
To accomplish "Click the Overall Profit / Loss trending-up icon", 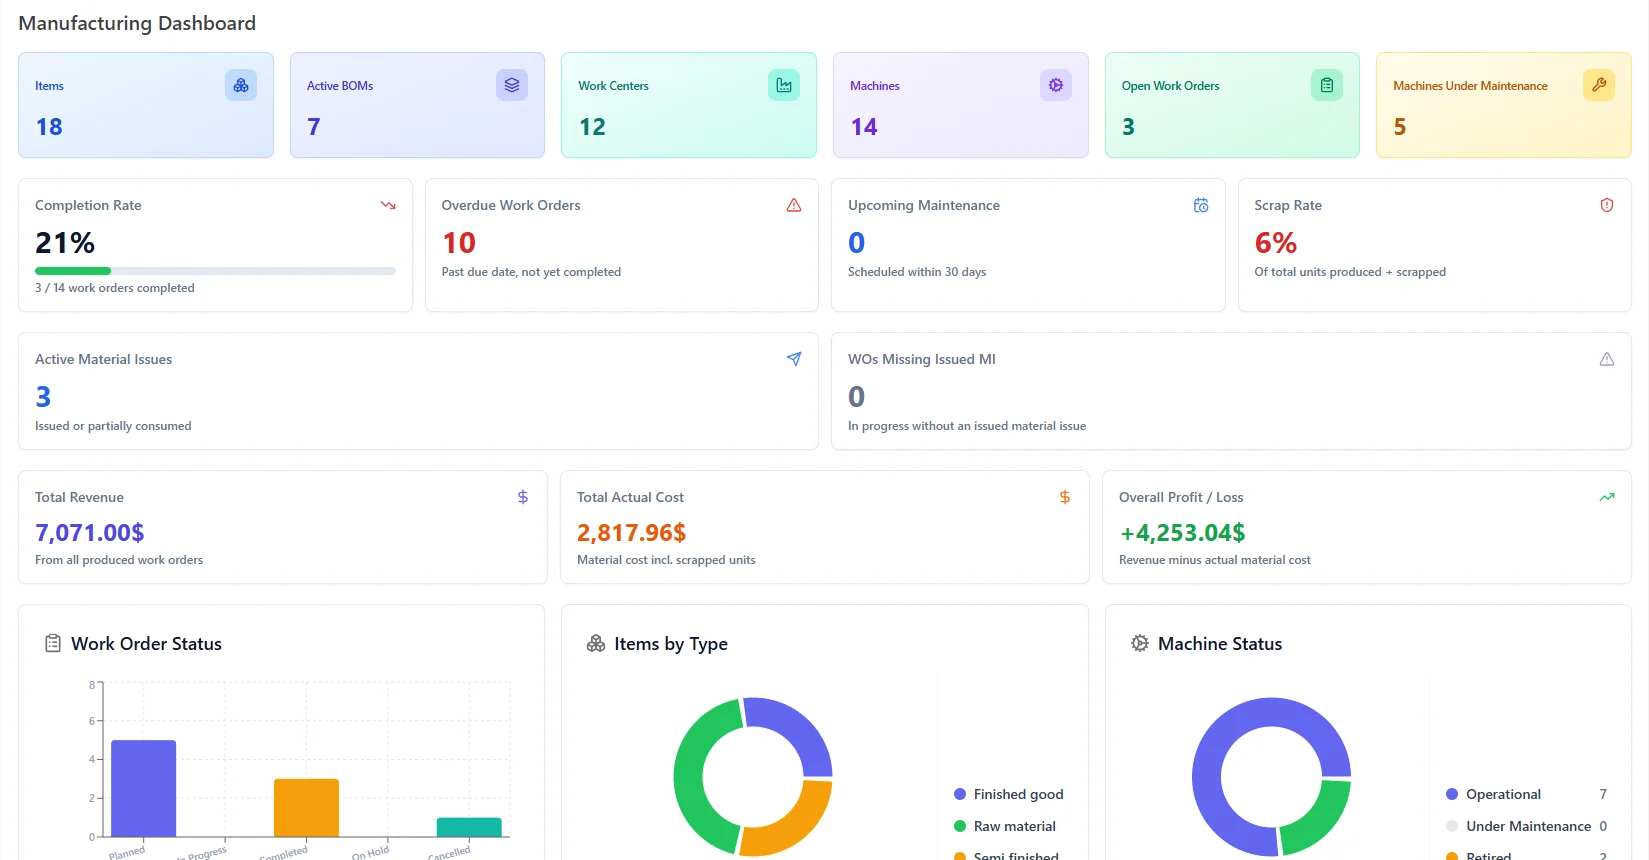I will coord(1607,497).
